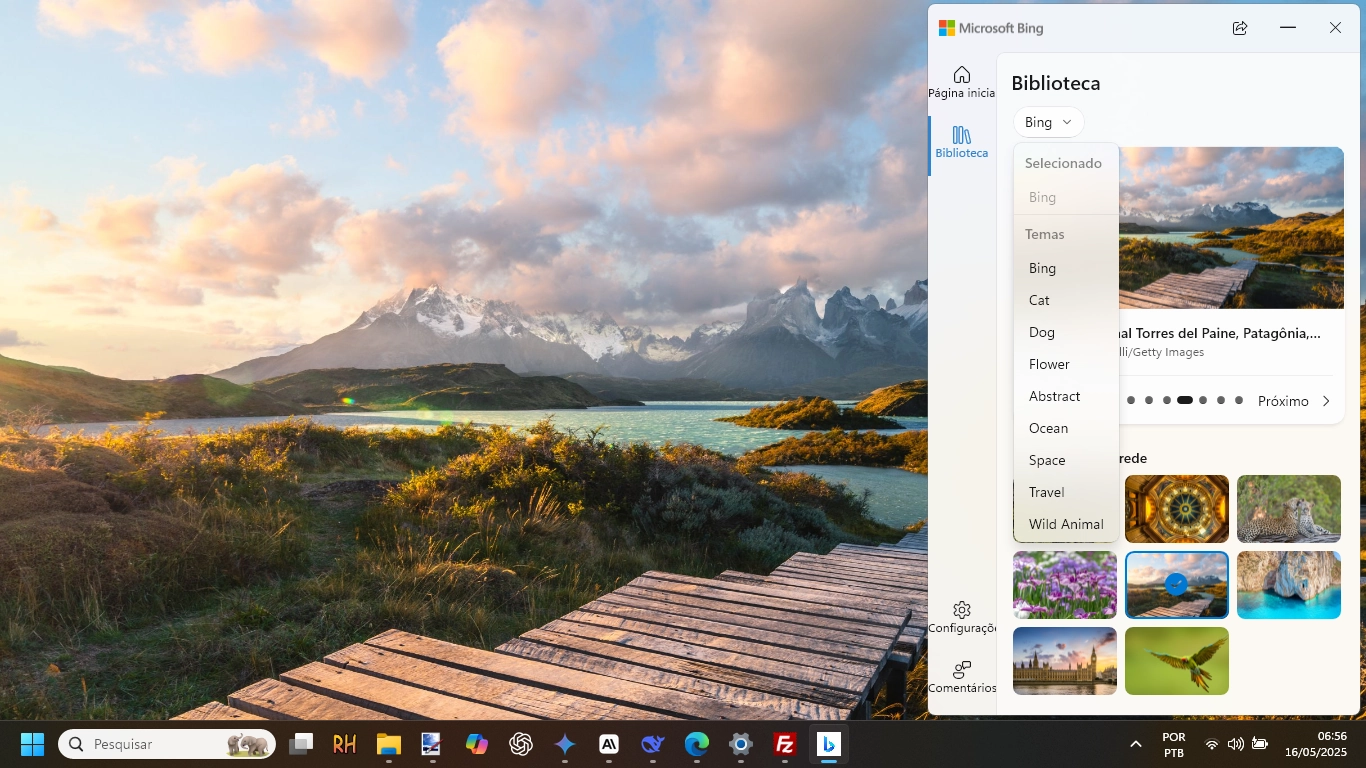Click the Pesquisar taskbar search box
Viewport: 1366px width, 768px height.
[167, 744]
